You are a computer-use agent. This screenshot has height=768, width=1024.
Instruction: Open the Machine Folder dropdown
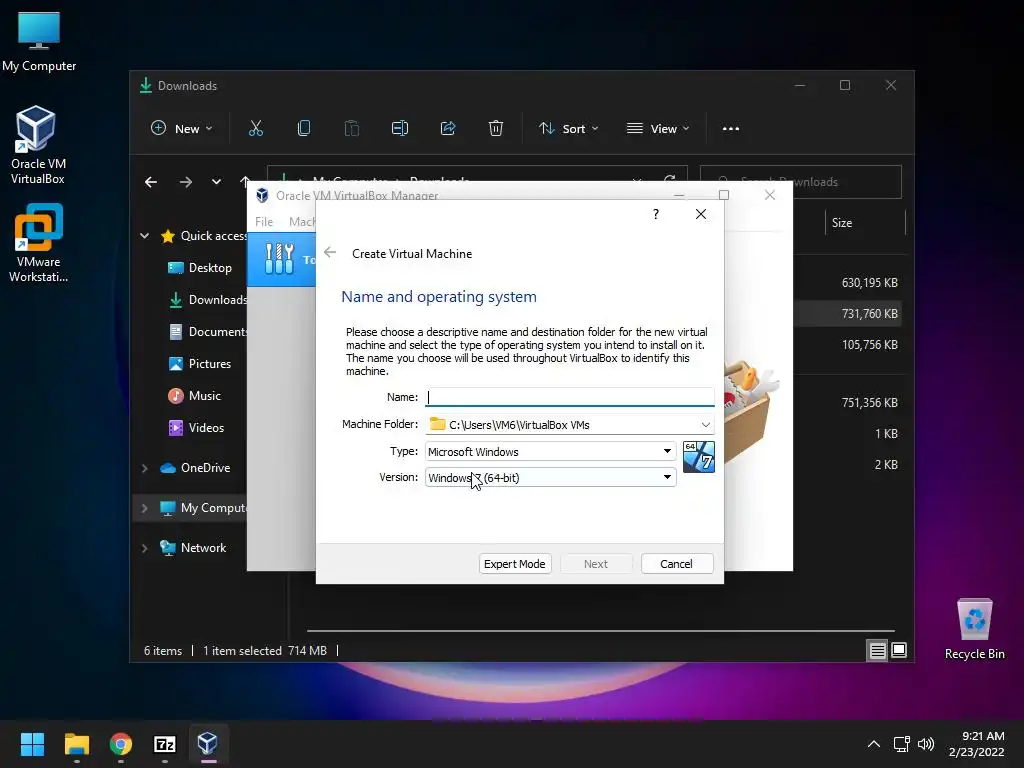click(705, 424)
